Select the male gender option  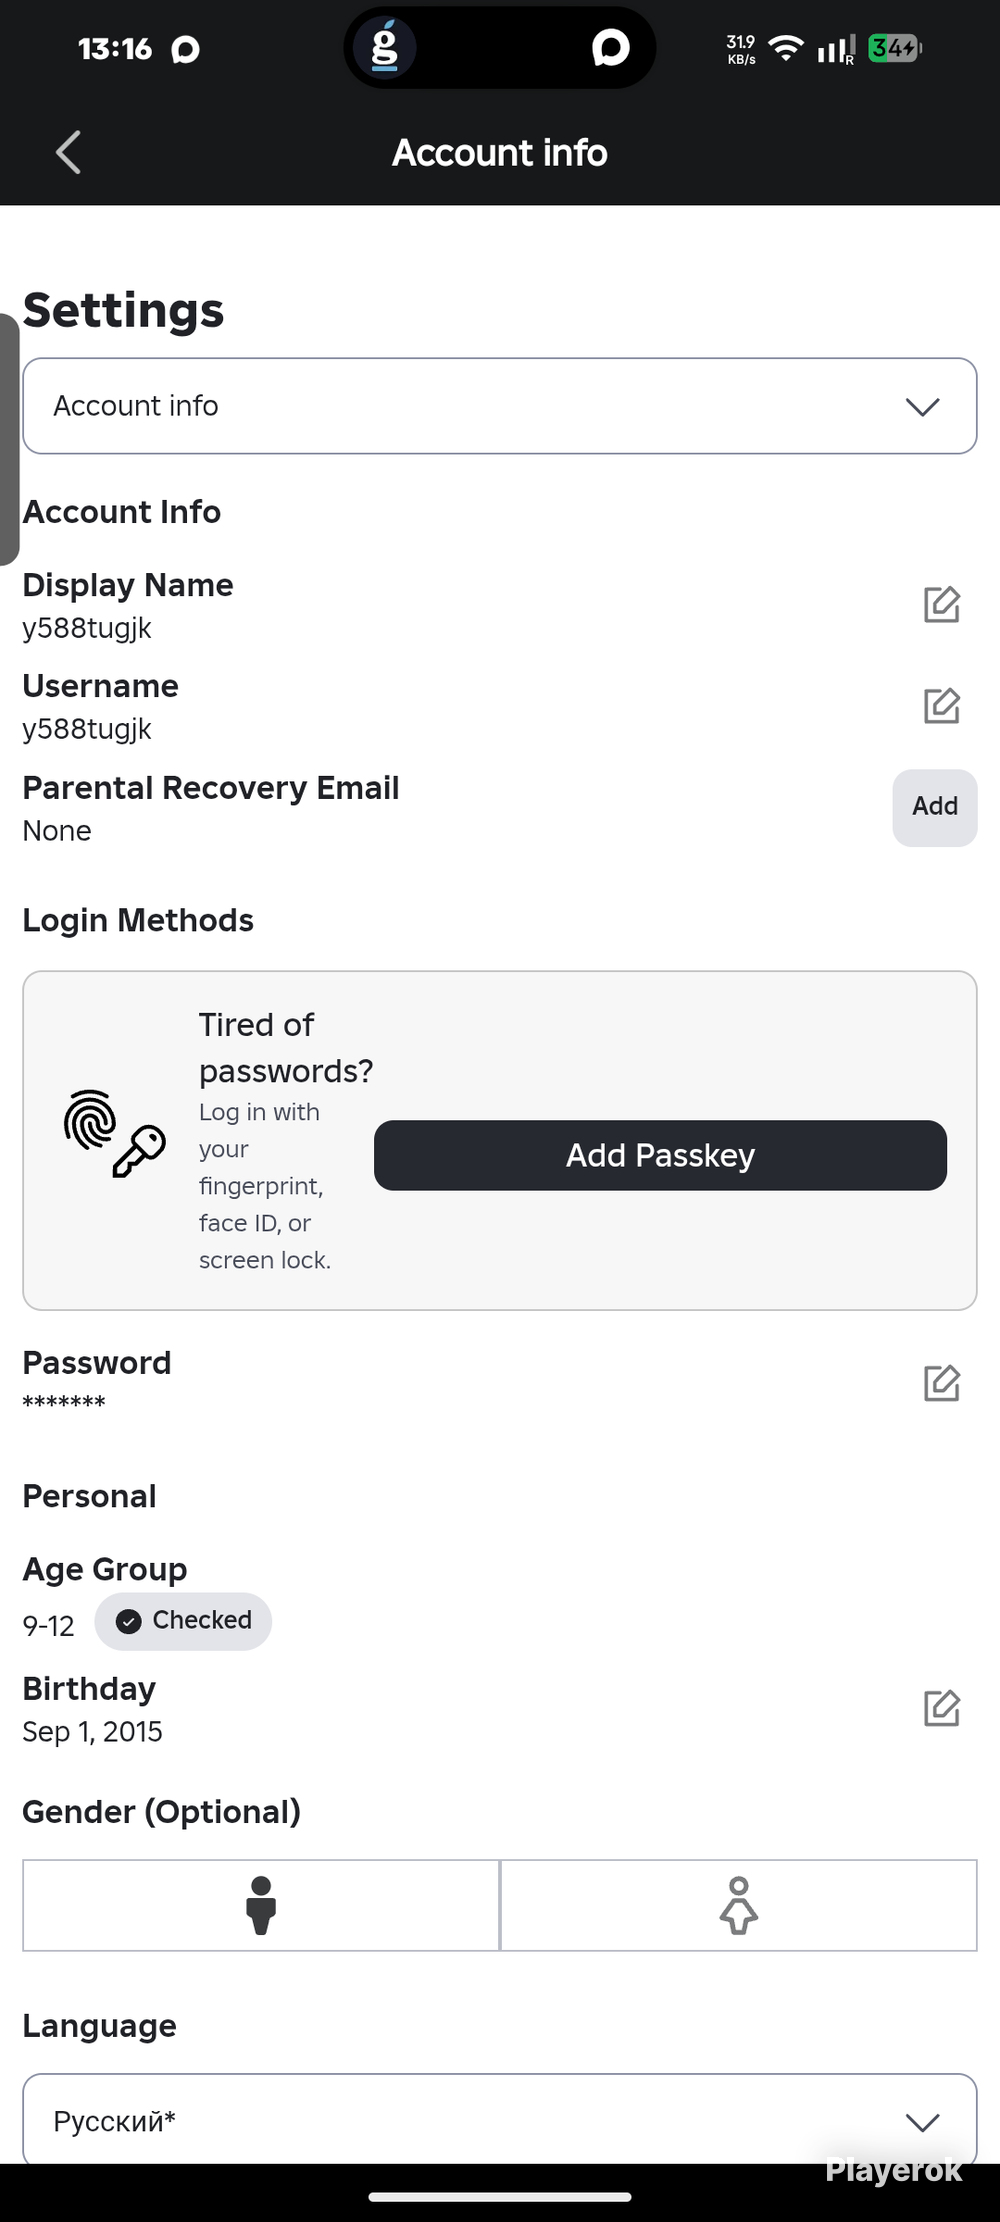tap(261, 1905)
